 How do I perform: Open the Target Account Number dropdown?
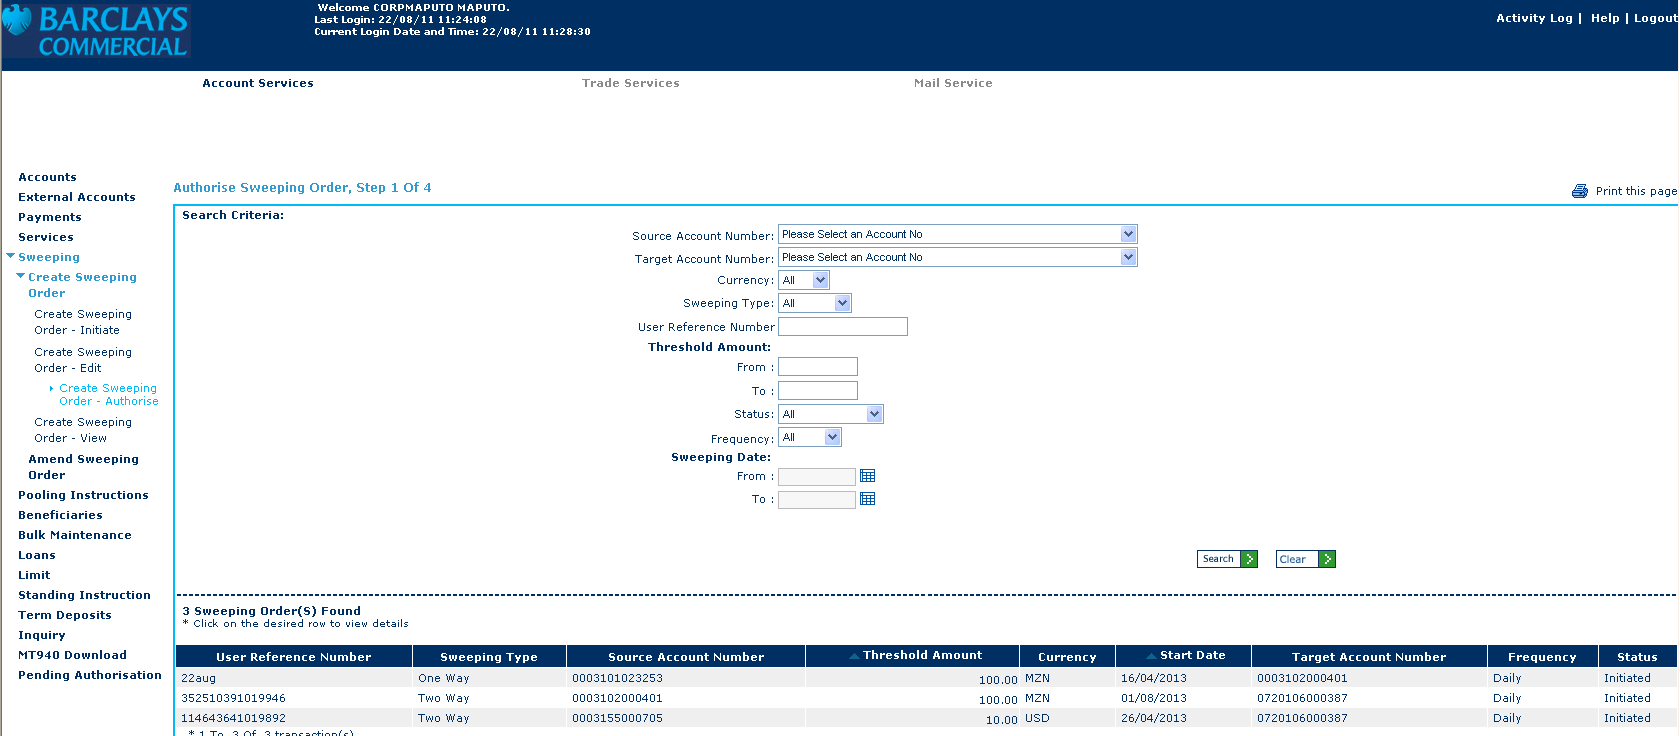tap(958, 257)
